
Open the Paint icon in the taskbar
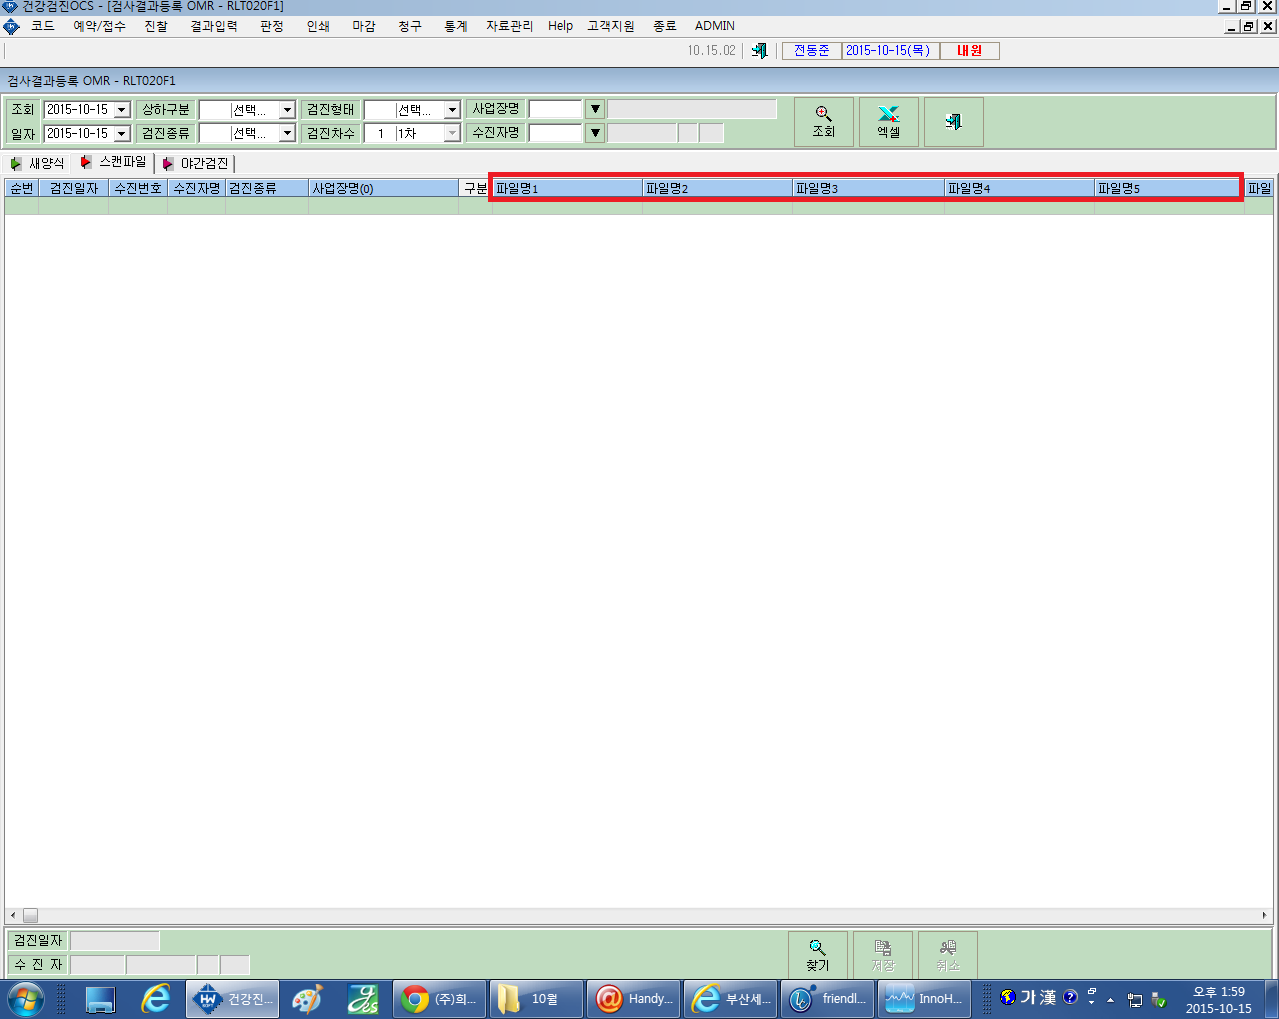(307, 999)
